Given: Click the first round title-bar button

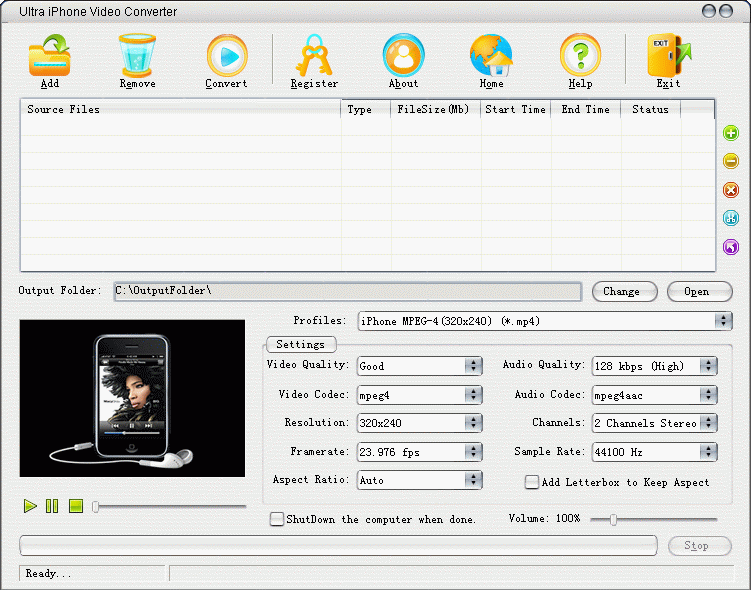Looking at the screenshot, I should tap(709, 11).
